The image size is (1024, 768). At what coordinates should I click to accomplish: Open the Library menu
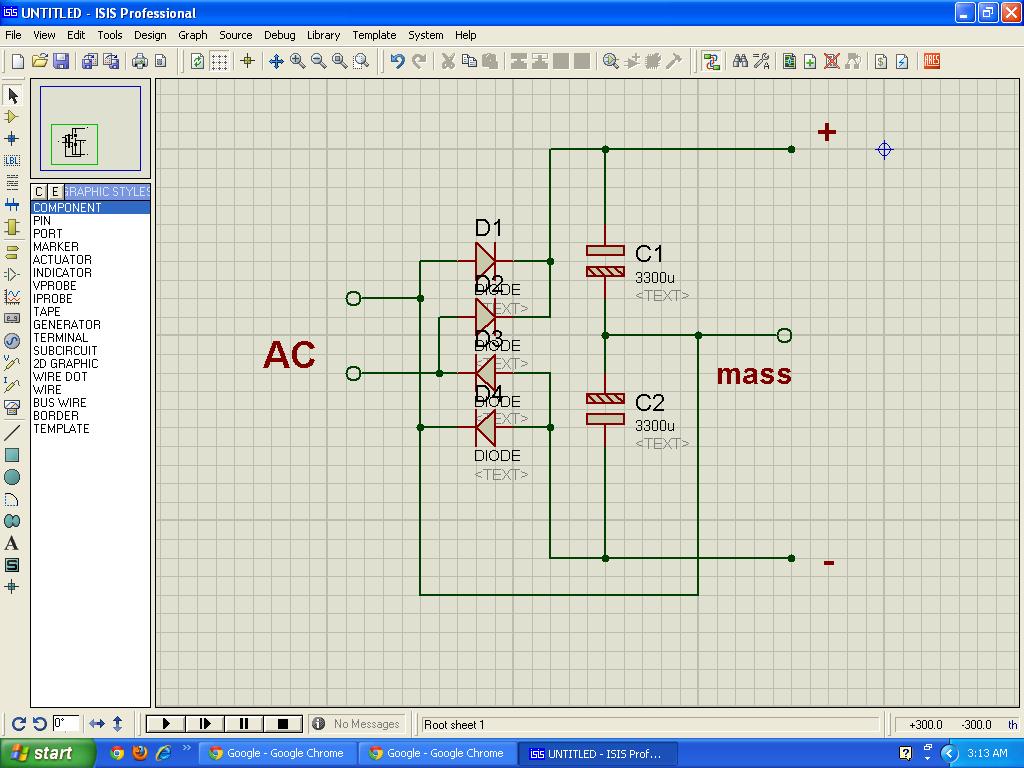[323, 35]
